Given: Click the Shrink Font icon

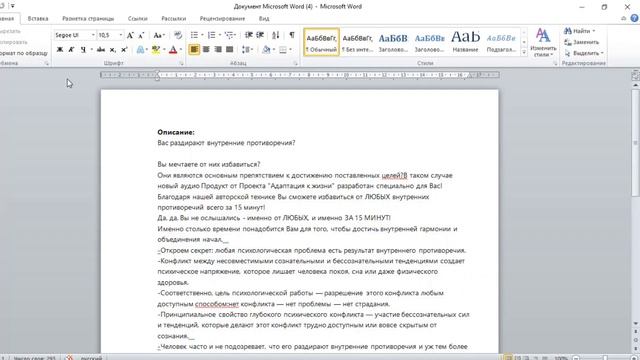Looking at the screenshot, I should (x=141, y=35).
